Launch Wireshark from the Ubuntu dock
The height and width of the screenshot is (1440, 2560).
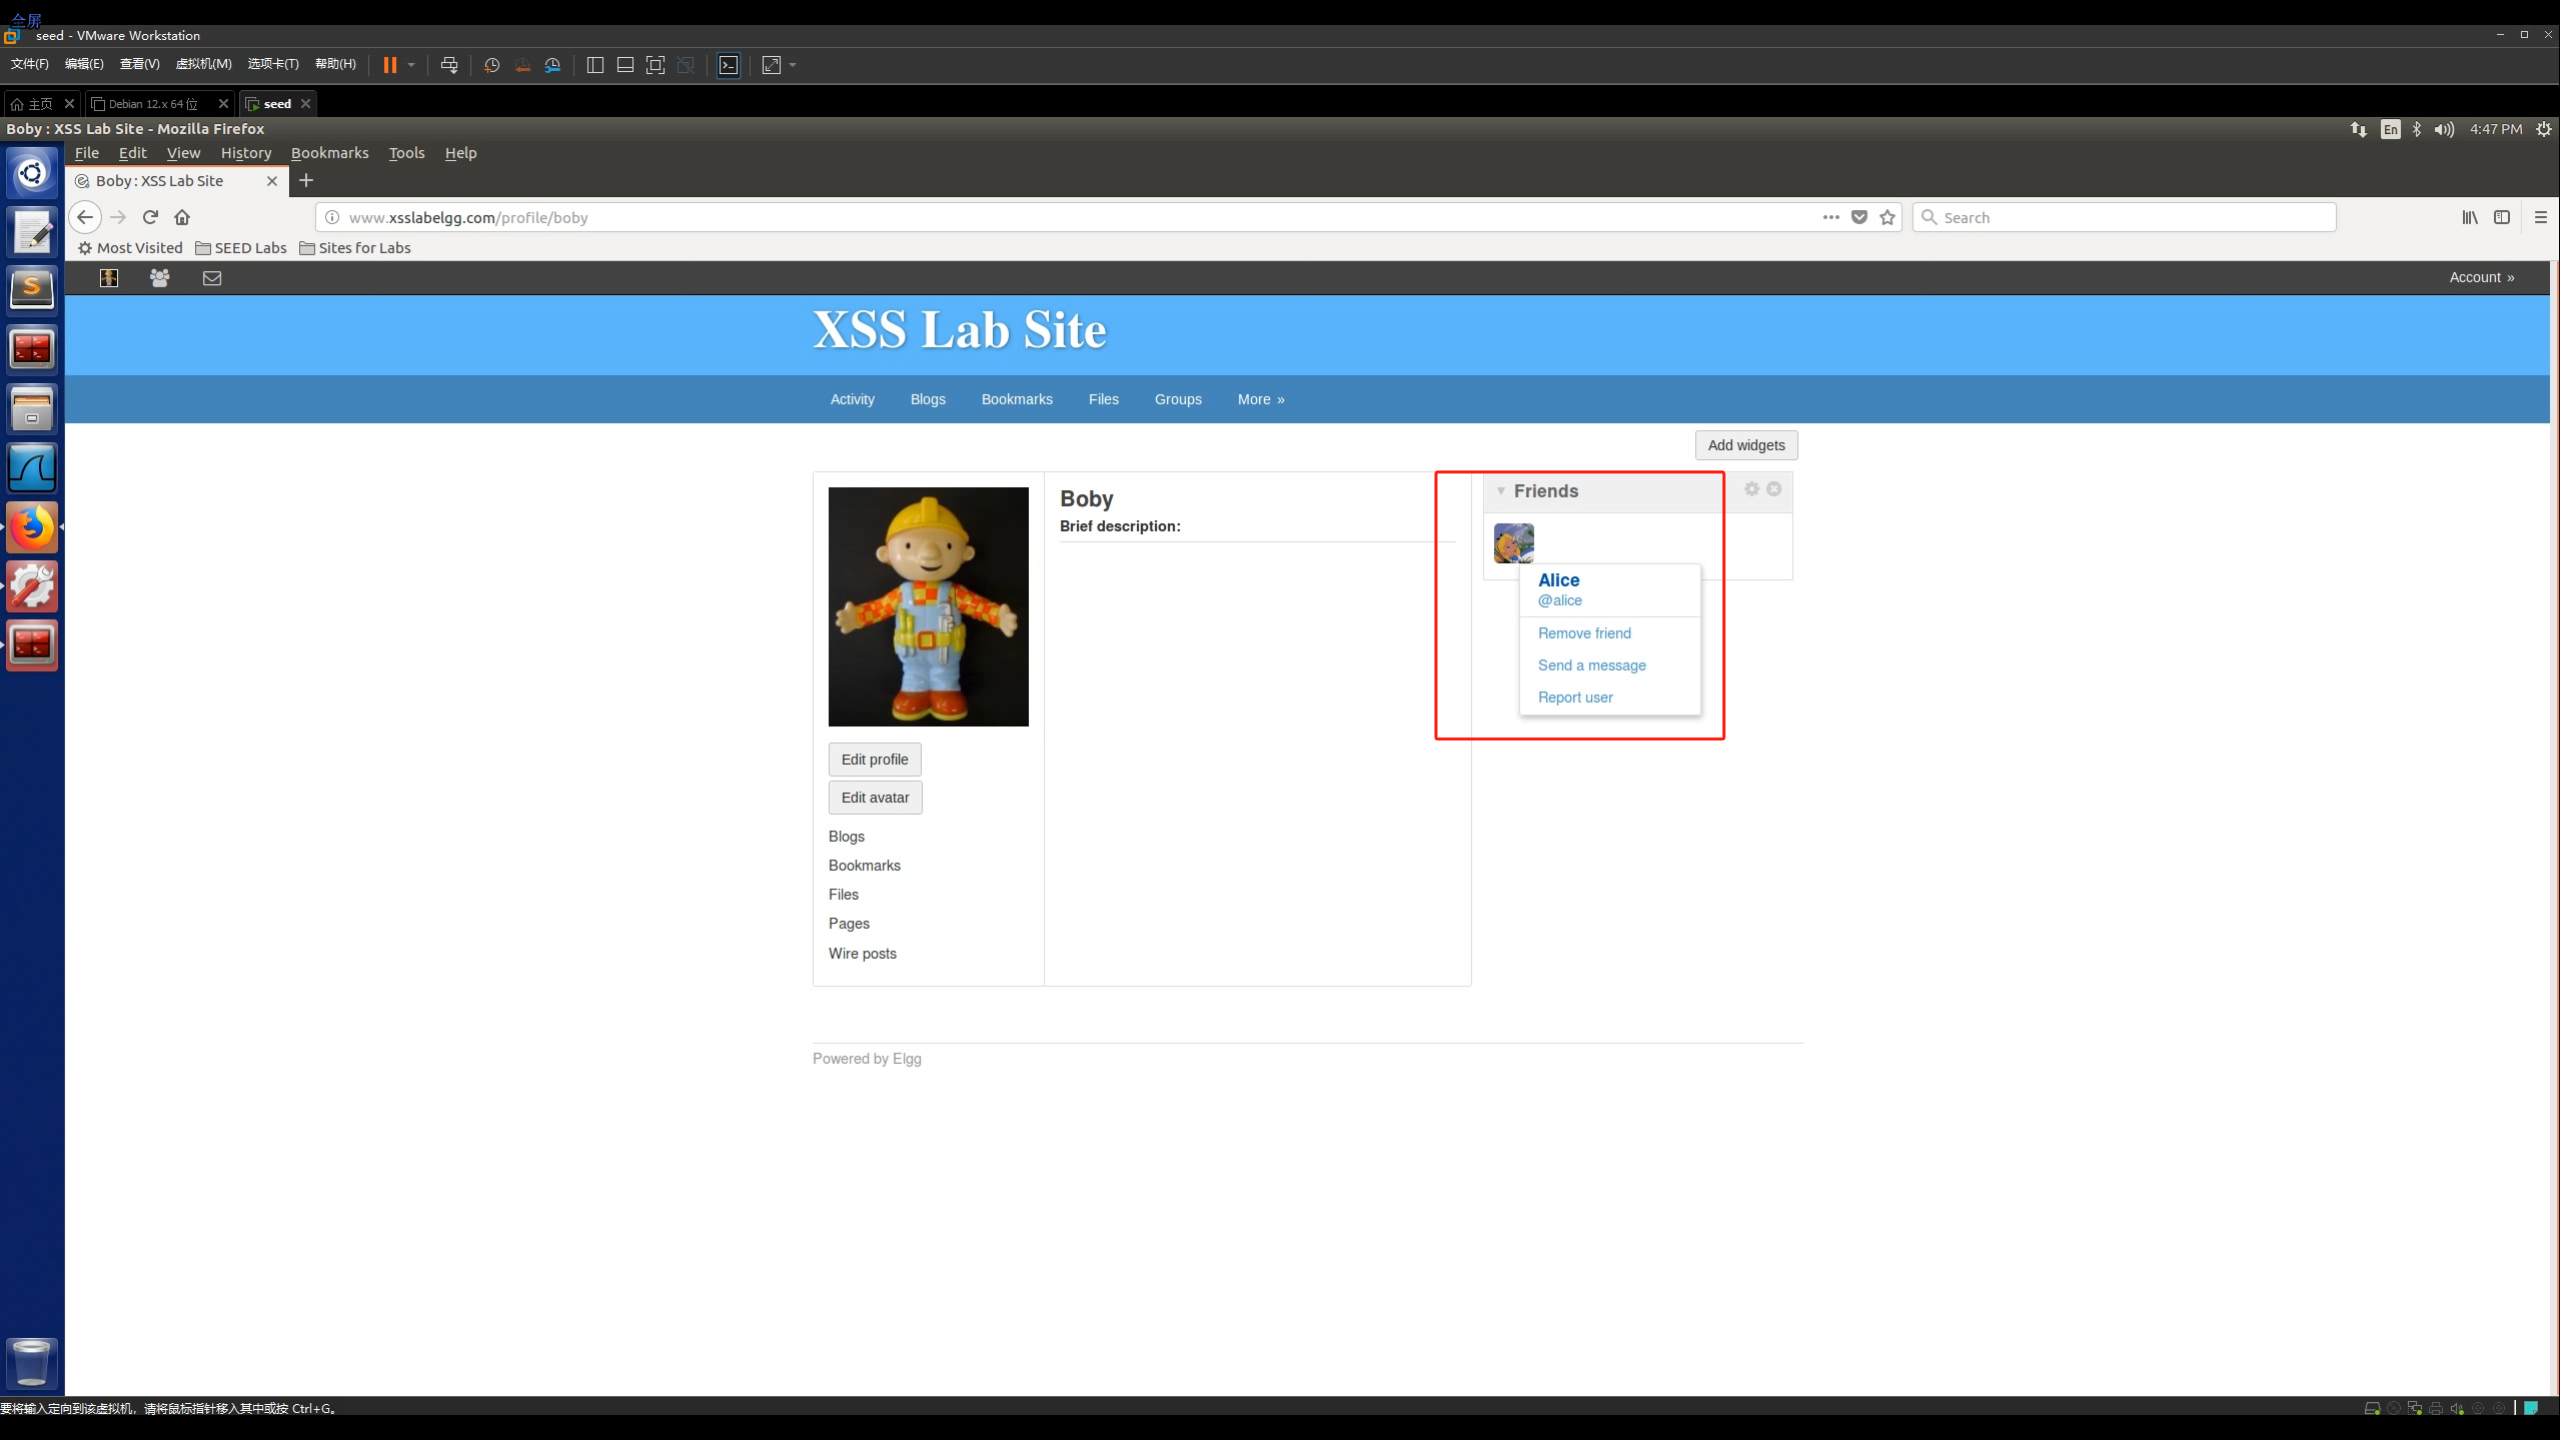pos(32,468)
